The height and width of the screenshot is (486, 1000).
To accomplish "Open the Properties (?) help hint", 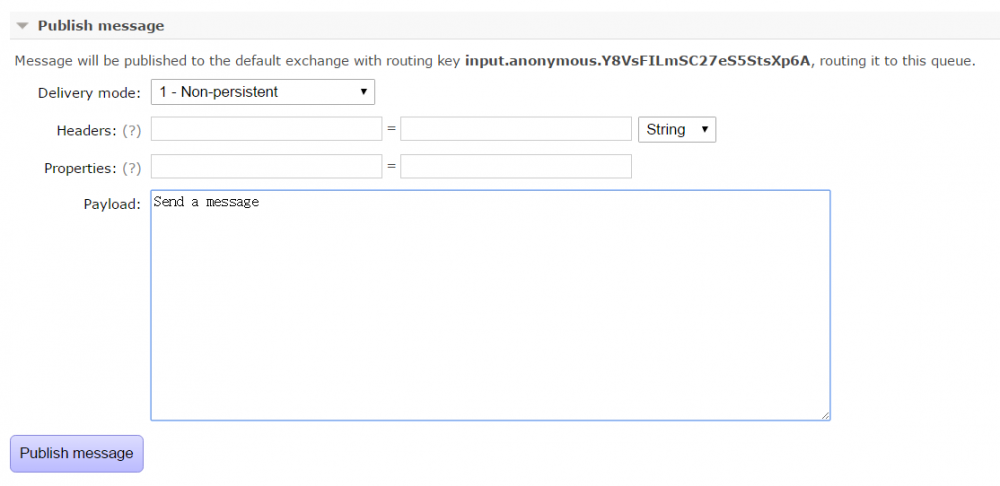I will tap(131, 168).
